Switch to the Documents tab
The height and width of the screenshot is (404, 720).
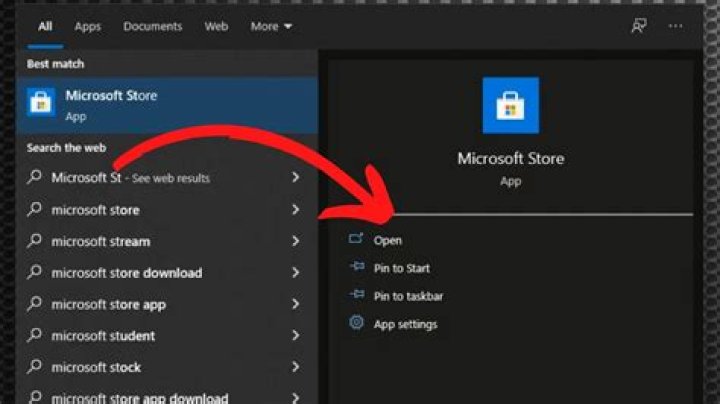click(x=152, y=27)
